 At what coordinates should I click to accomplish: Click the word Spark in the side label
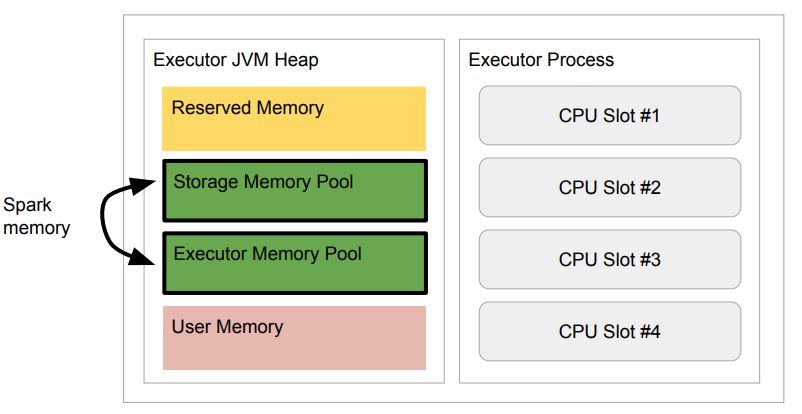pyautogui.click(x=27, y=206)
